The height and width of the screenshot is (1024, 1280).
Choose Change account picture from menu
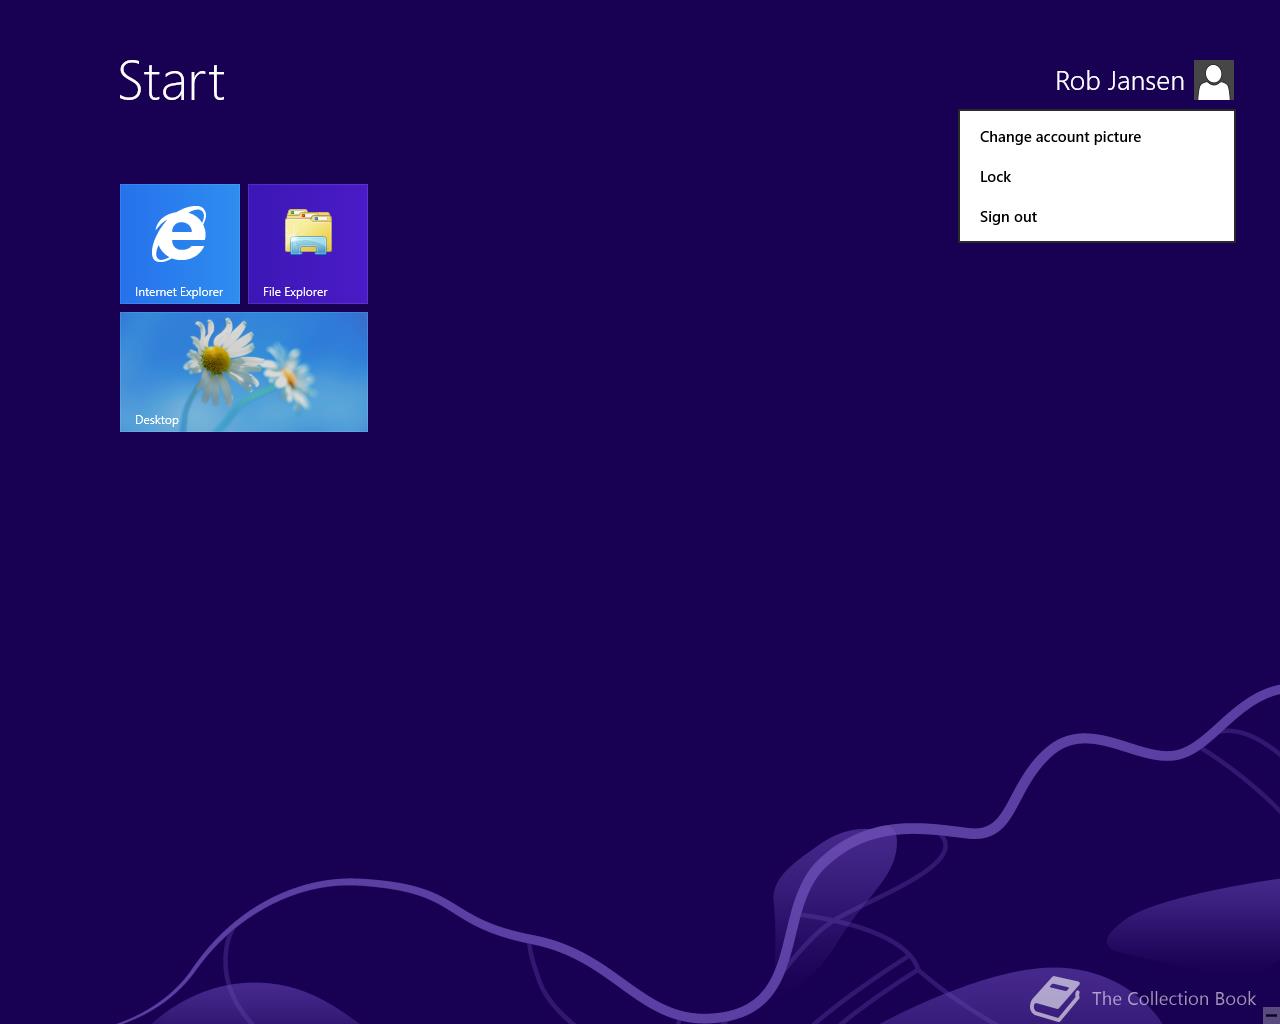tap(1060, 137)
